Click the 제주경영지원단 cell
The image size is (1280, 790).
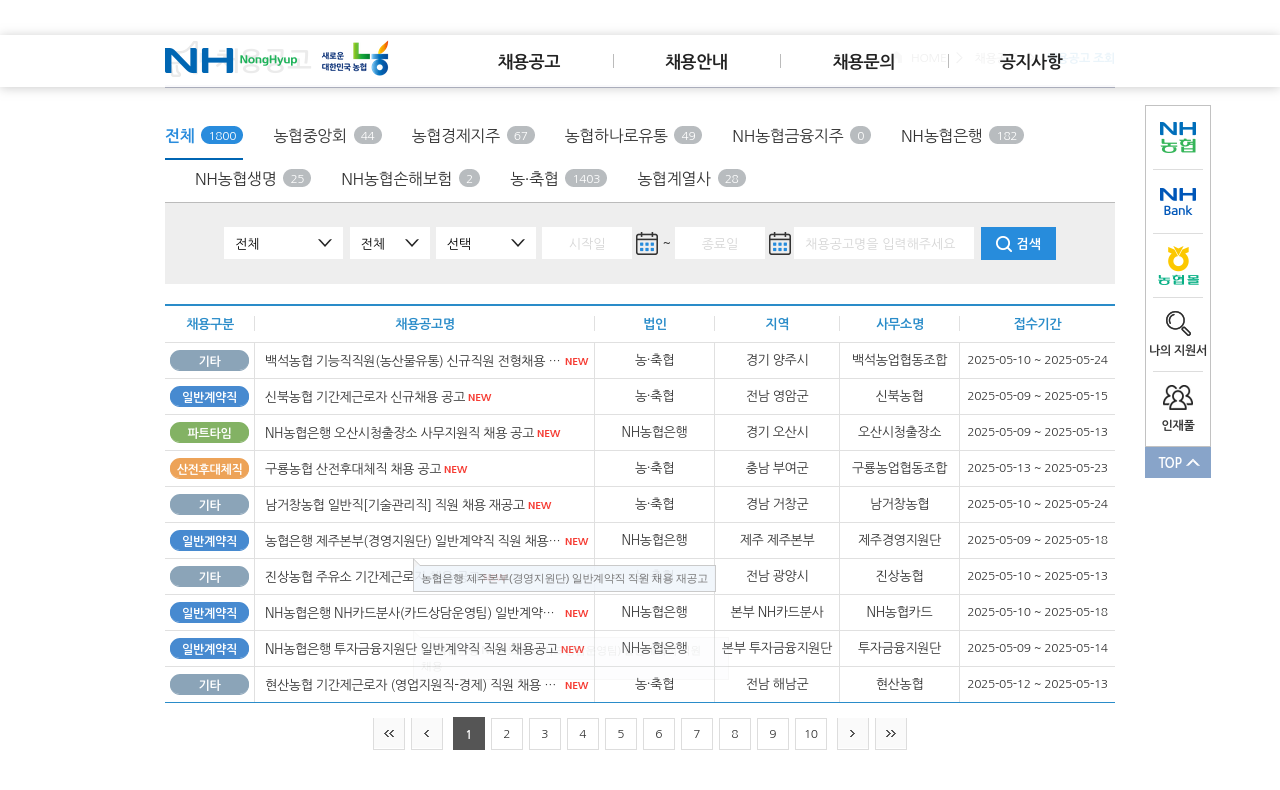point(899,540)
